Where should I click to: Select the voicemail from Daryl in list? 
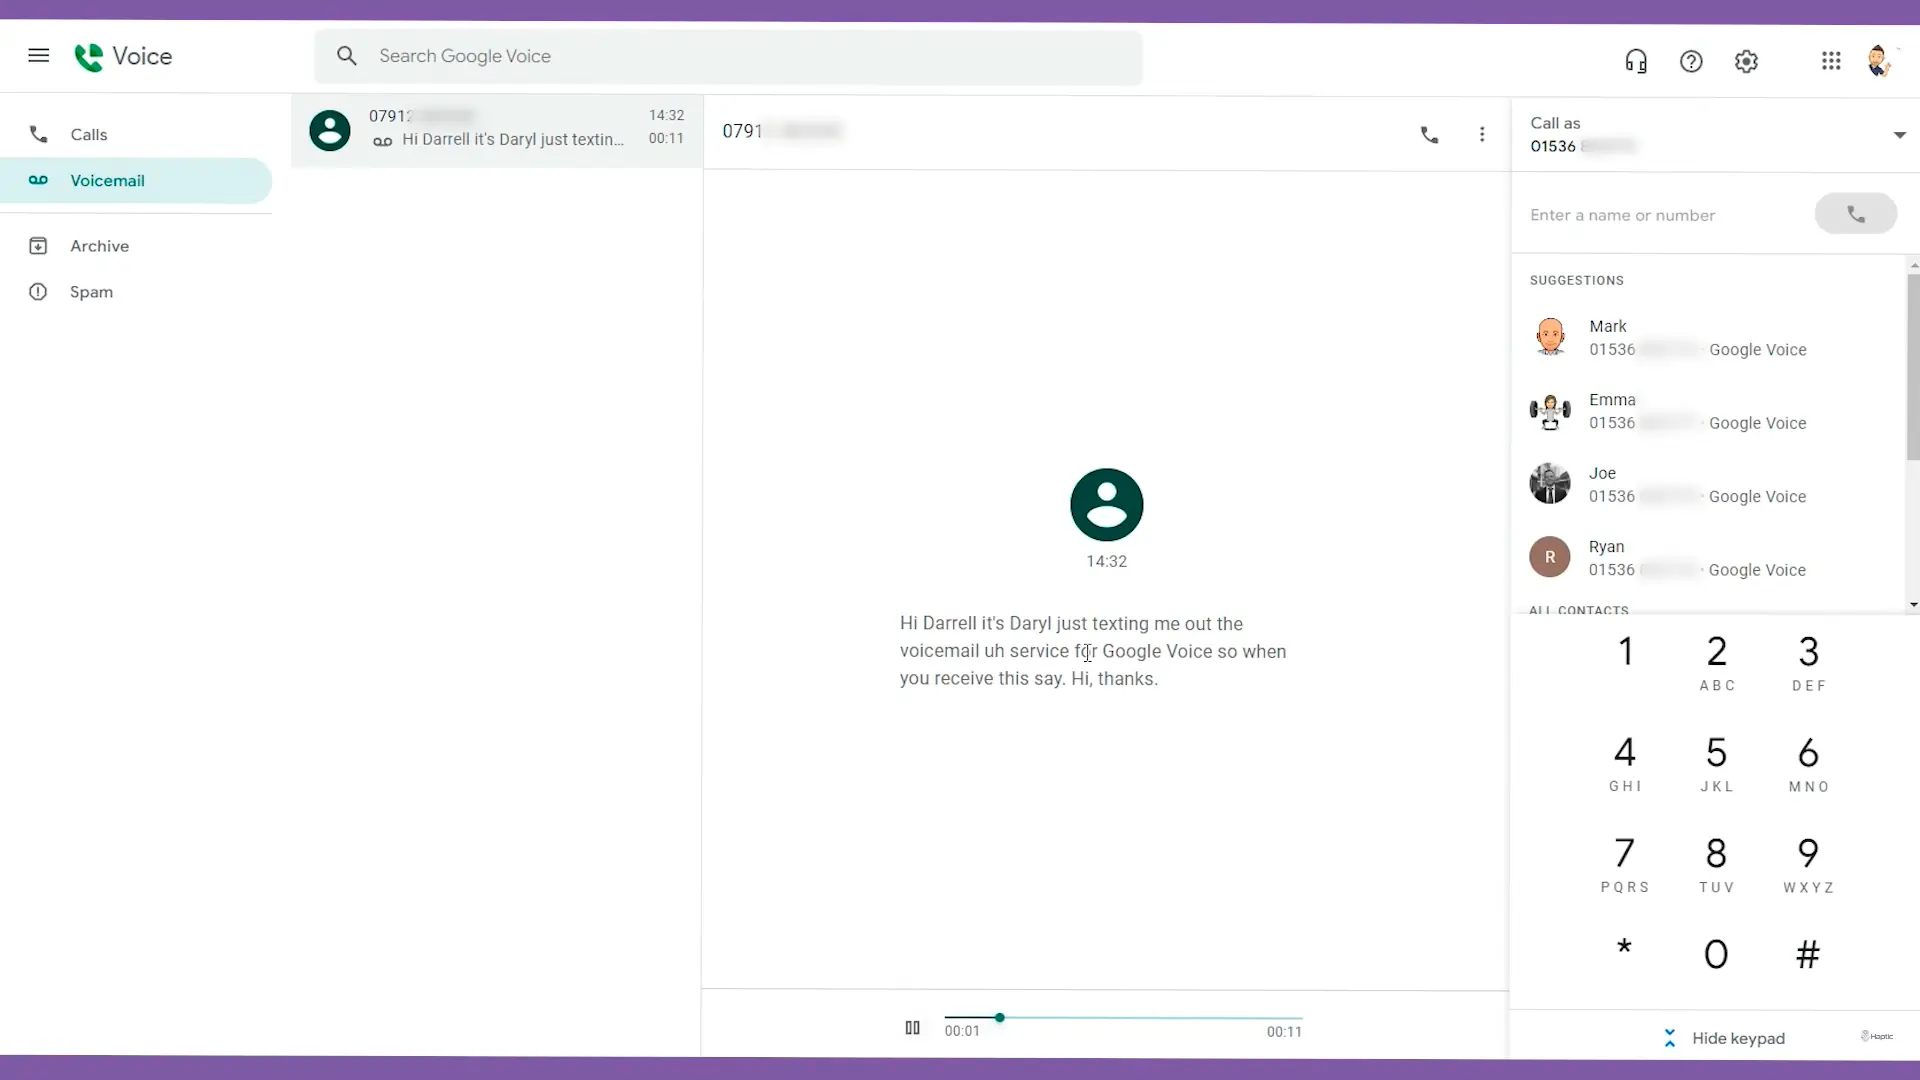point(497,130)
